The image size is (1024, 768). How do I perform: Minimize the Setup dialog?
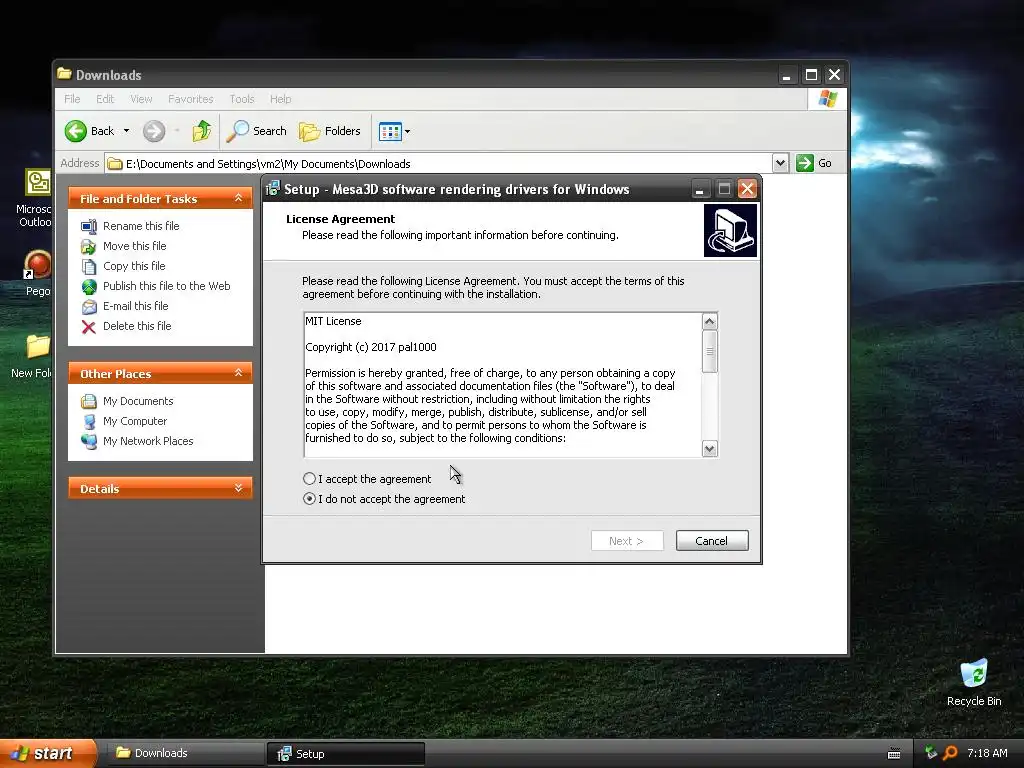[x=699, y=189]
